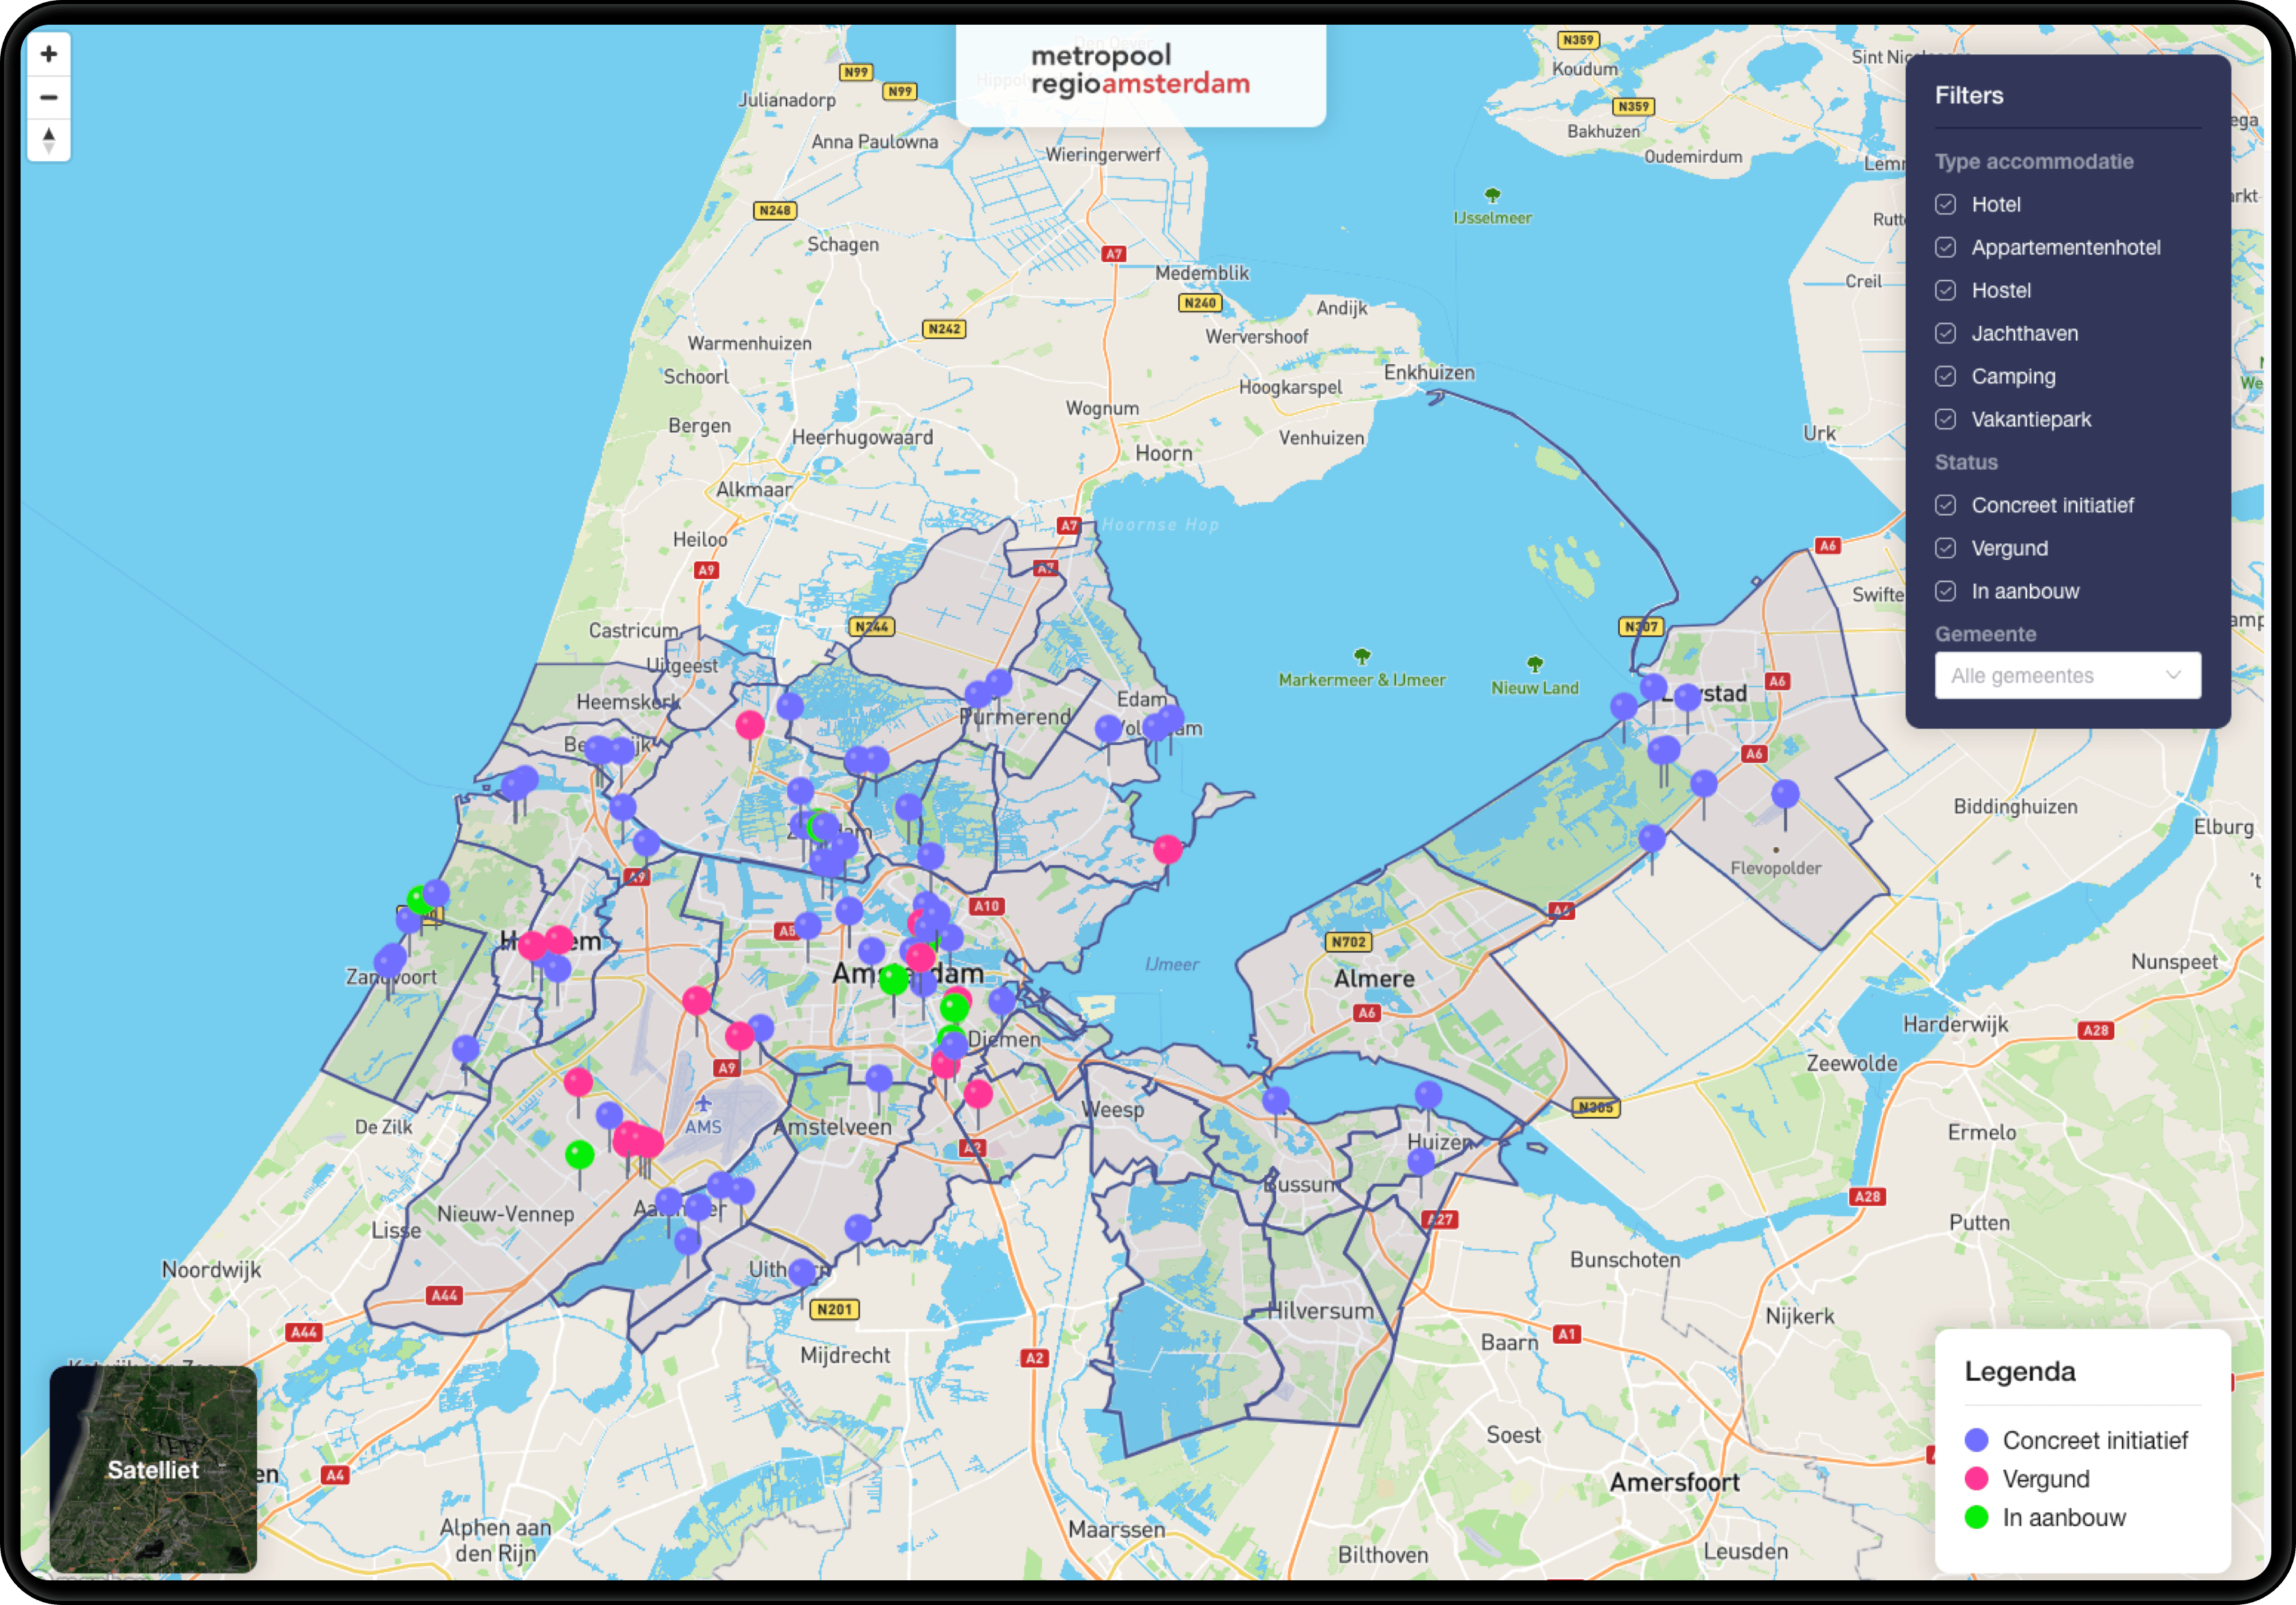This screenshot has height=1605, width=2296.
Task: Select the purple pin at Amstelveen
Action: point(879,1078)
